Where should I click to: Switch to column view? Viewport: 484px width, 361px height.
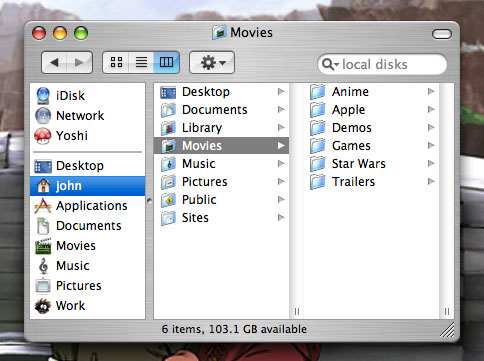pyautogui.click(x=166, y=62)
